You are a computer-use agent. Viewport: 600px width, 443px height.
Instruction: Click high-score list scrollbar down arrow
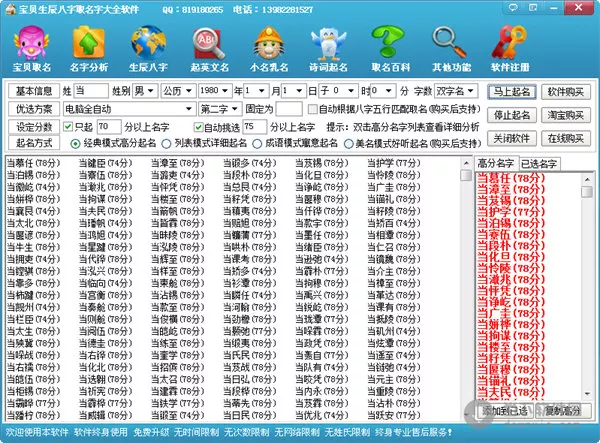point(587,394)
